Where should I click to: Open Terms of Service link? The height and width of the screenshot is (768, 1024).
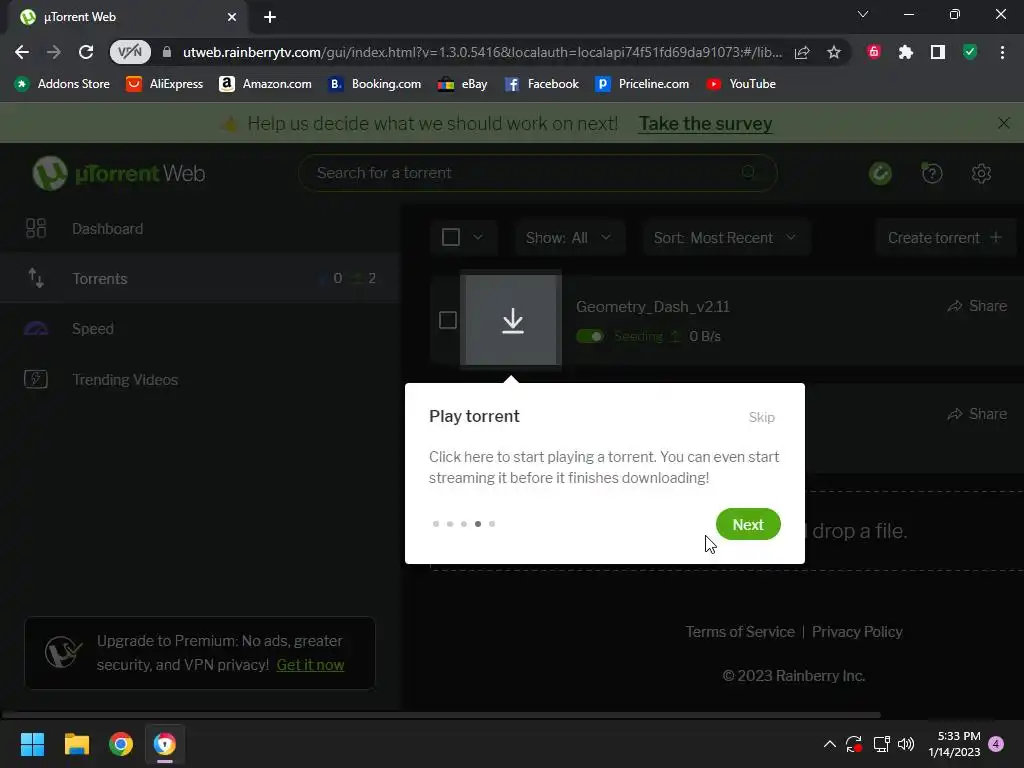740,632
